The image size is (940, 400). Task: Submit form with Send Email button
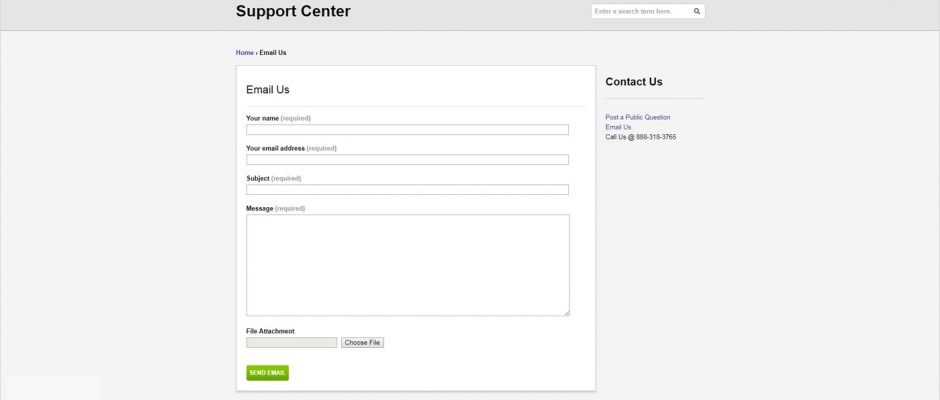click(x=267, y=373)
